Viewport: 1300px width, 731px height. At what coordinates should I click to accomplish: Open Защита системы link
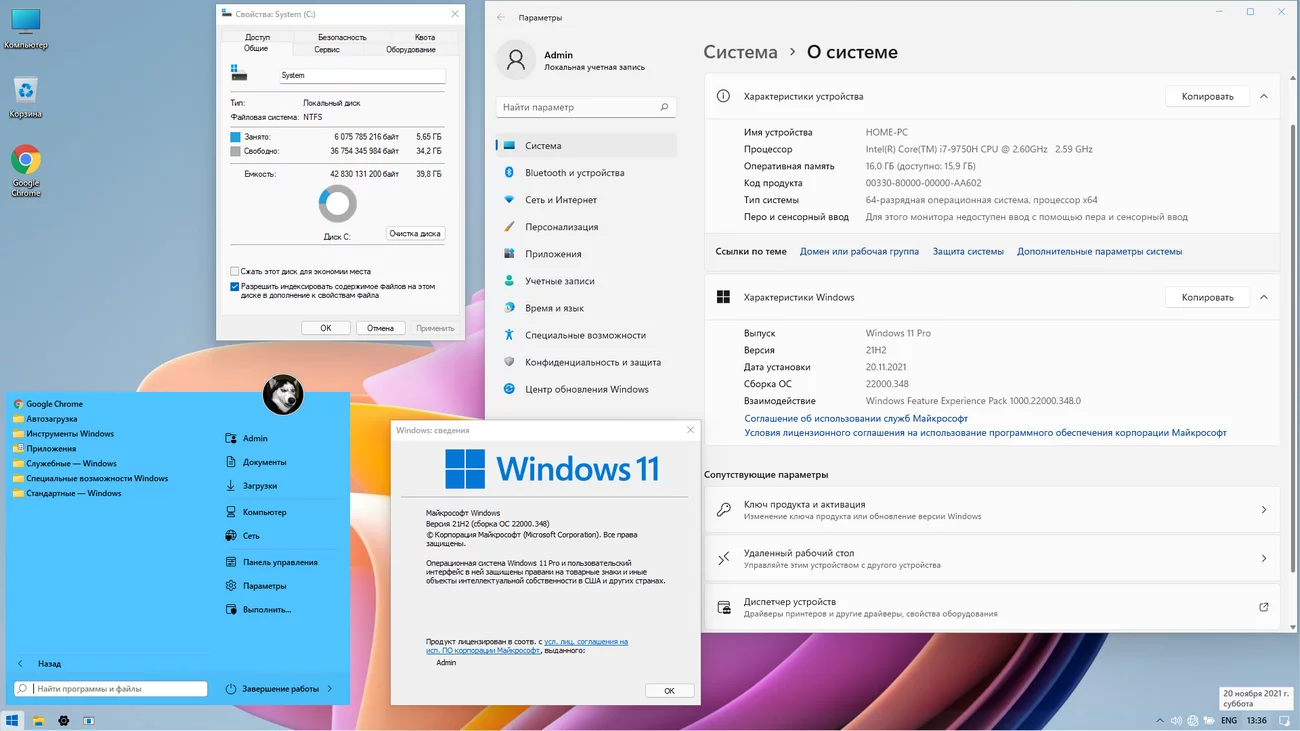tap(968, 251)
